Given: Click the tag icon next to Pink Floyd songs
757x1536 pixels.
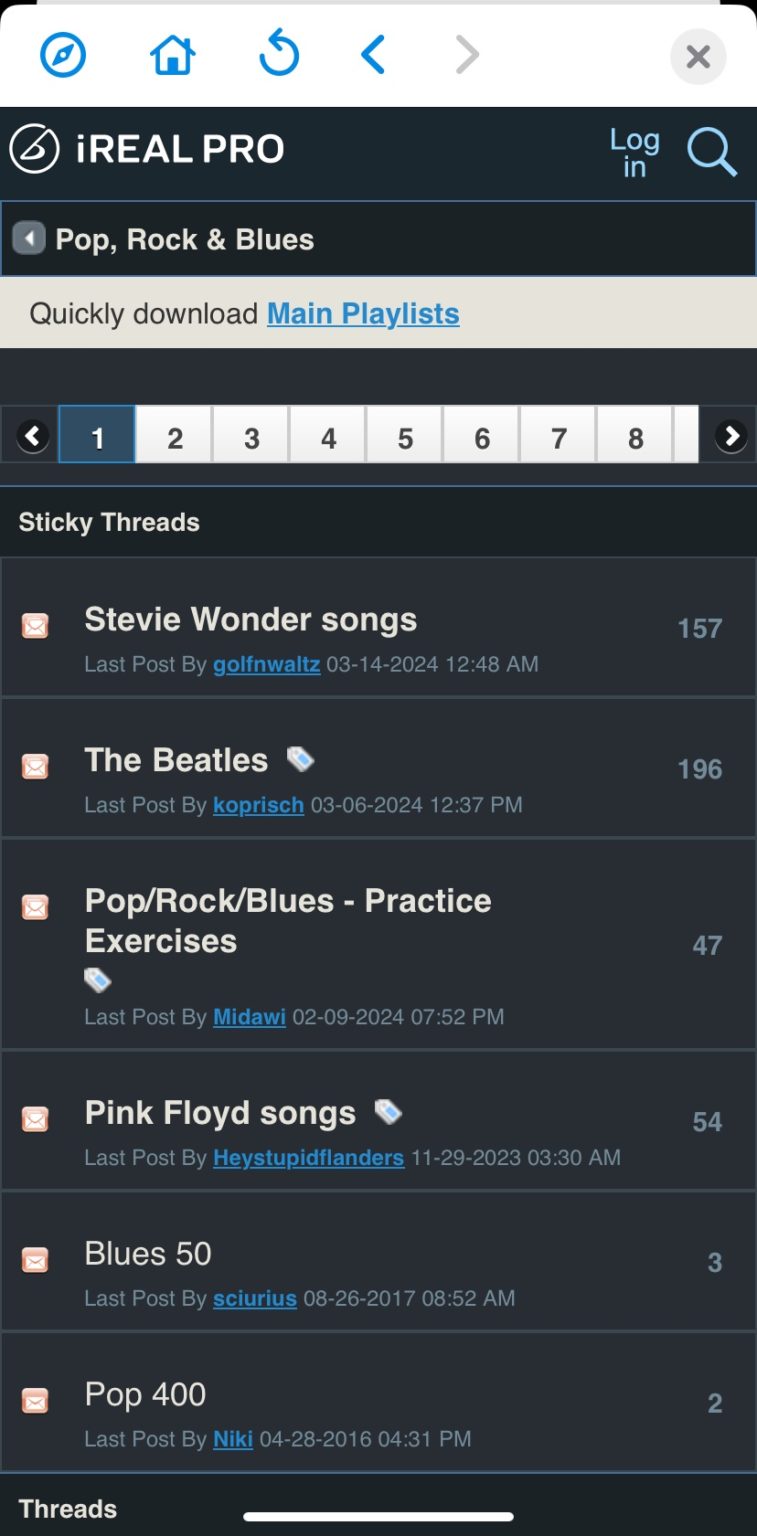Looking at the screenshot, I should click(388, 1112).
